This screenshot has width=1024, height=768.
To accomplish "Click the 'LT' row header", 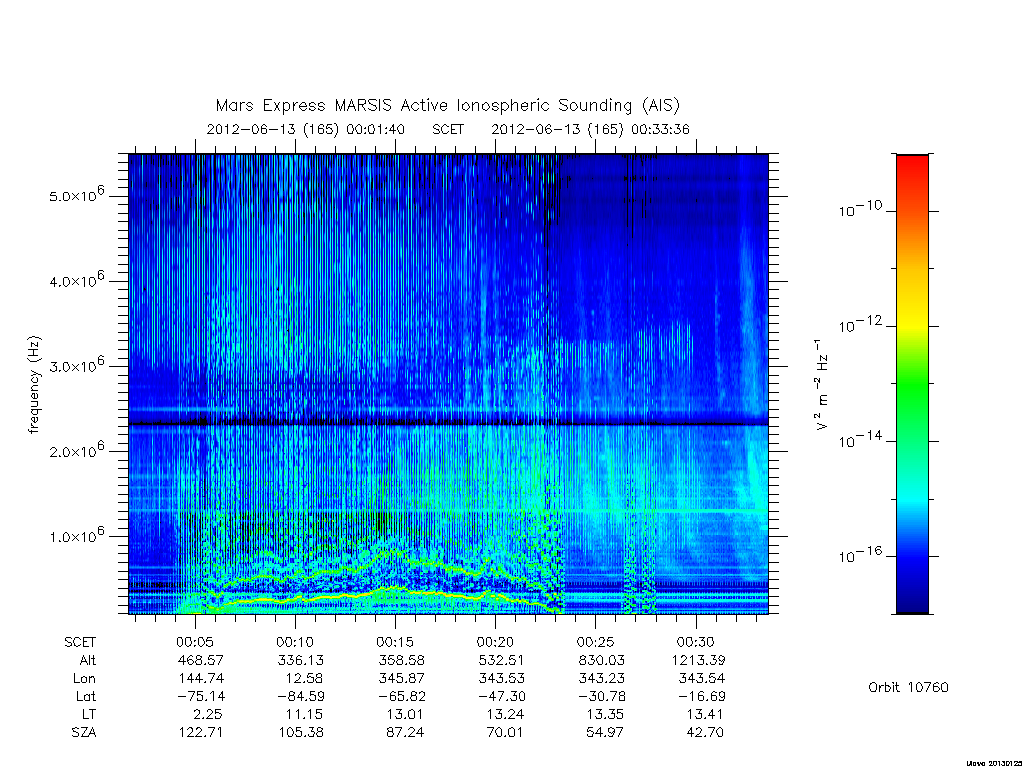I will [x=89, y=715].
